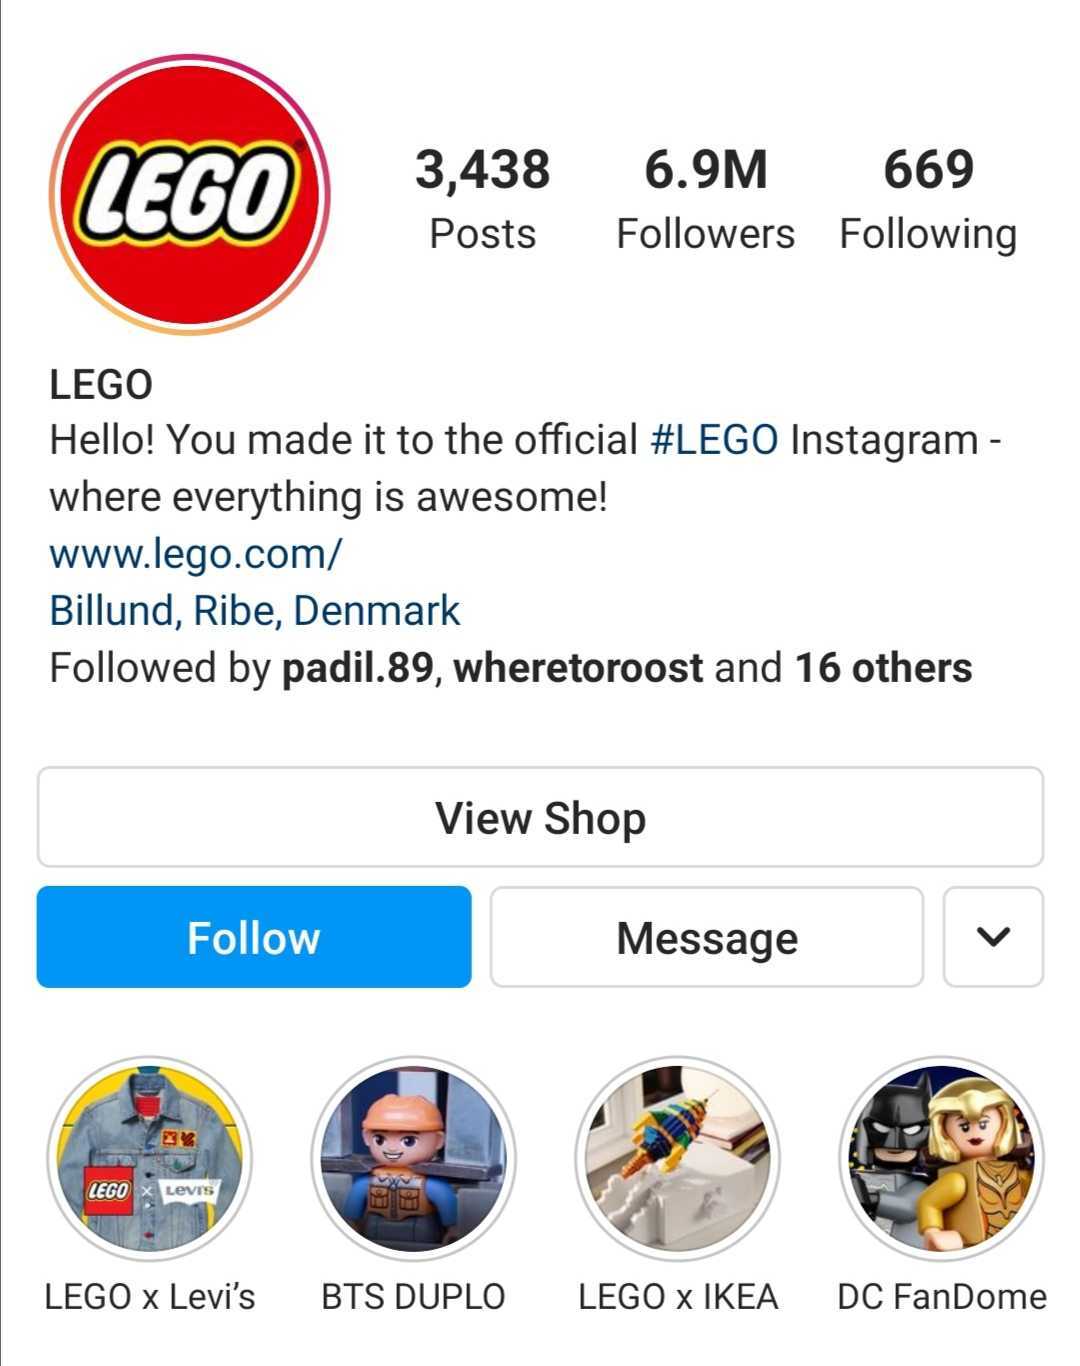This screenshot has width=1080, height=1366.
Task: Tap the Message button
Action: 706,937
